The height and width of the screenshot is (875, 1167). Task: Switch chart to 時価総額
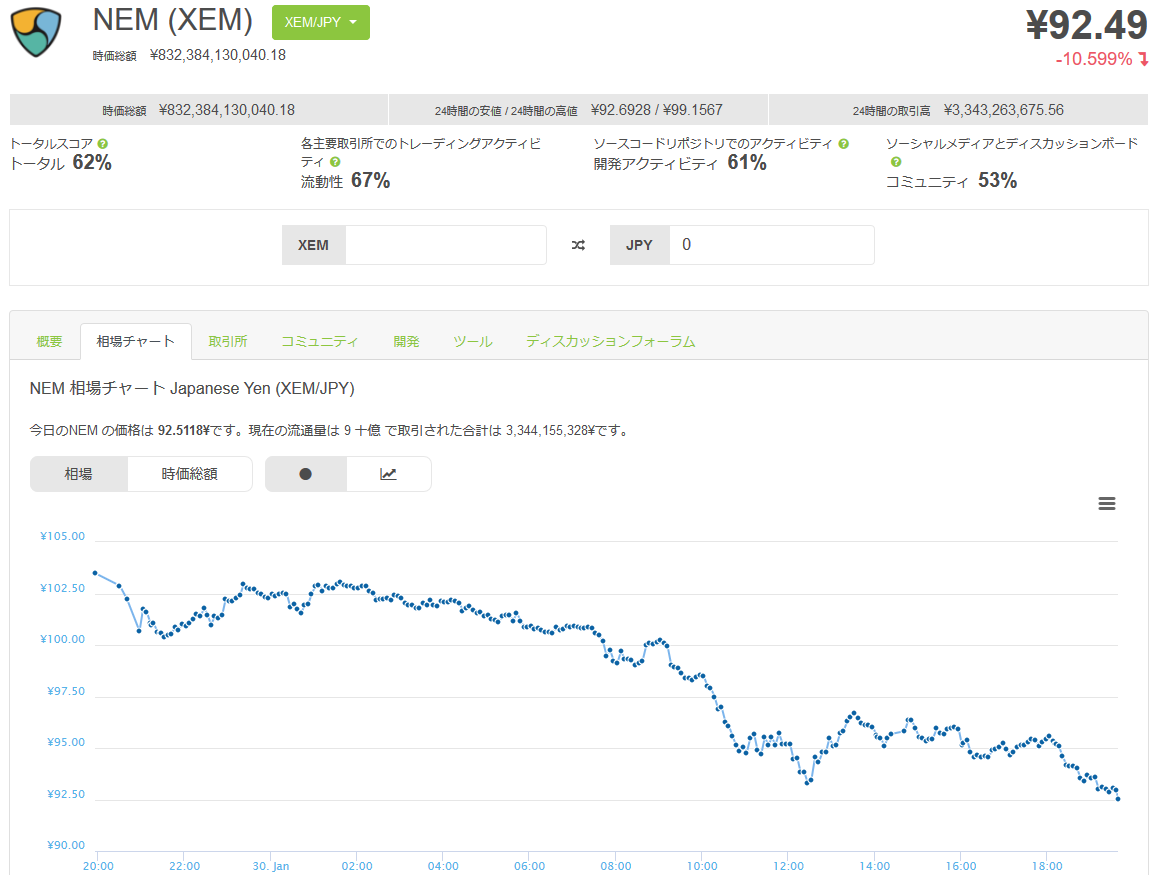point(190,474)
